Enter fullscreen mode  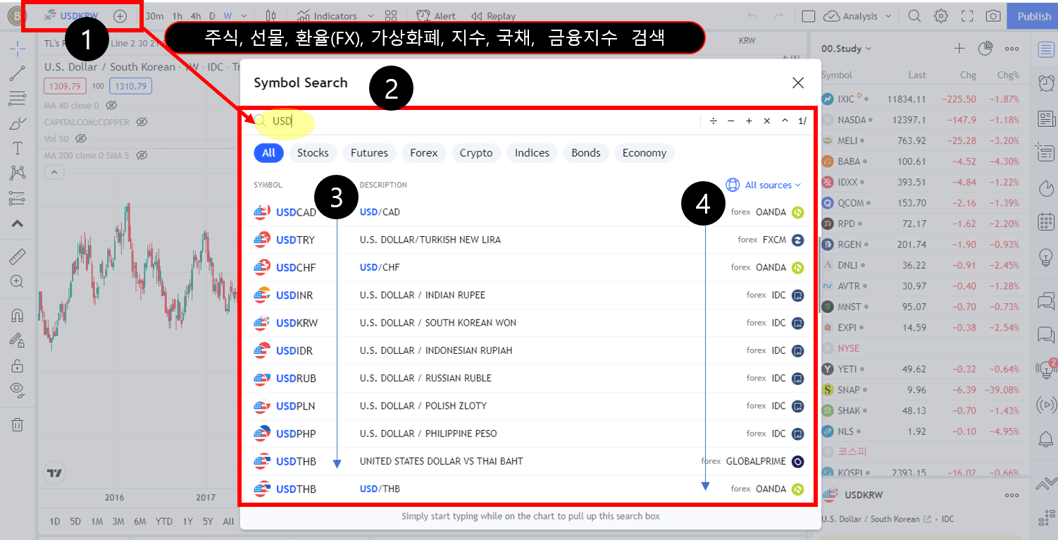(x=967, y=16)
